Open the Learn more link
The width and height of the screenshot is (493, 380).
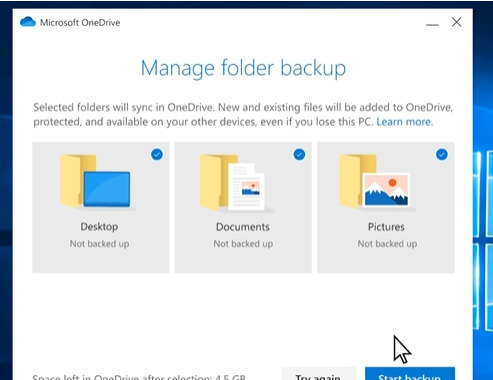404,122
